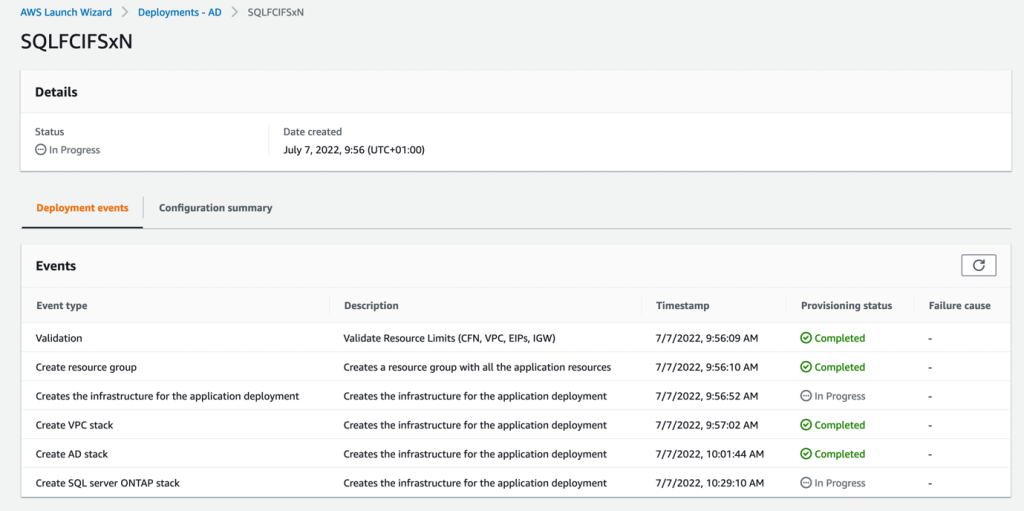
Task: Refresh the Events list
Action: pyautogui.click(x=978, y=265)
